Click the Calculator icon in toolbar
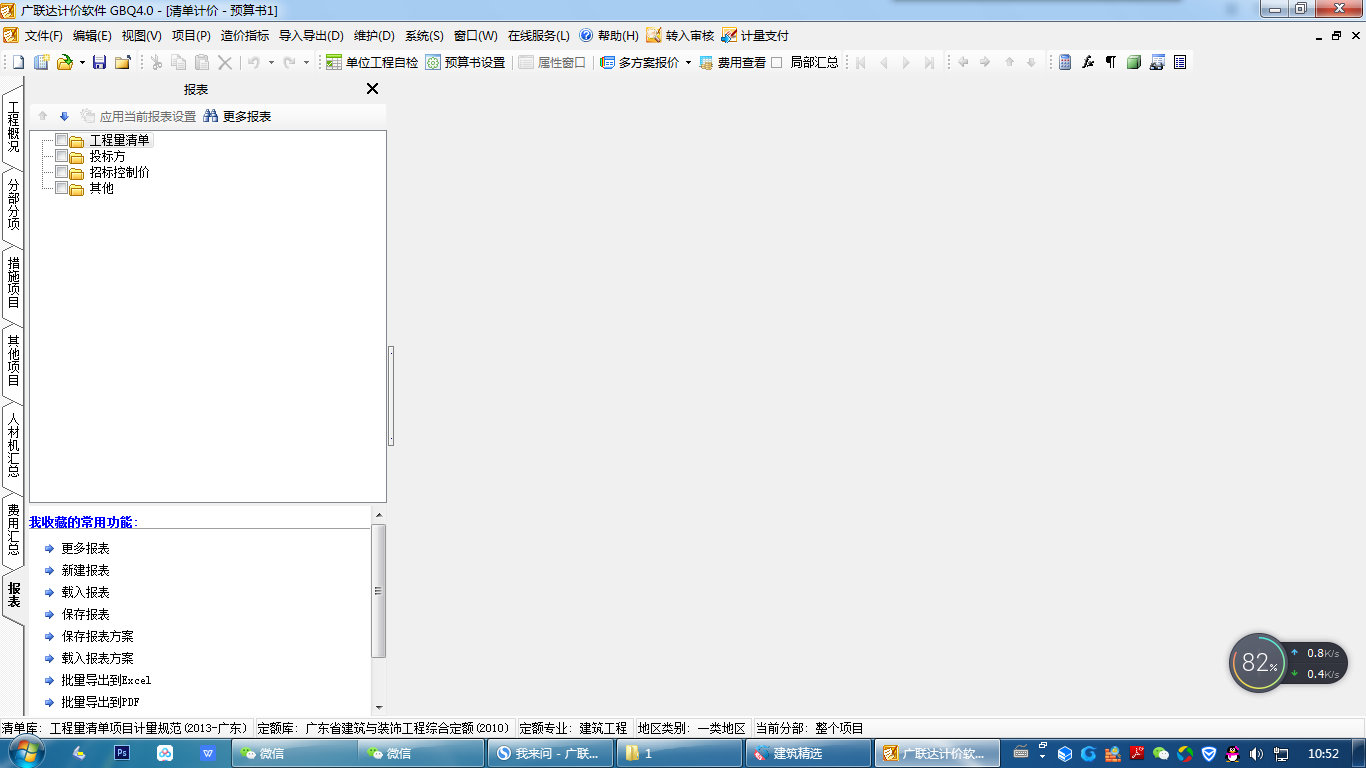 1065,62
